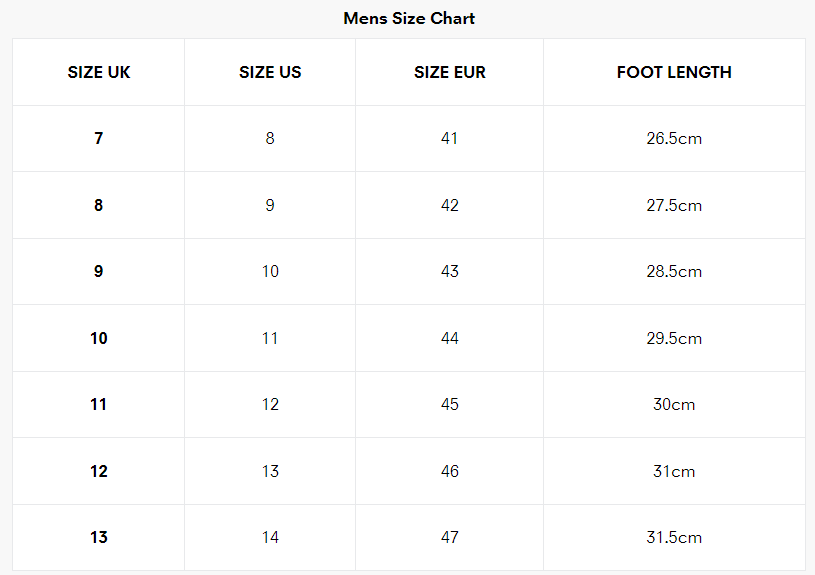Click the Mens Size Chart title
Image resolution: width=815 pixels, height=575 pixels.
pos(409,18)
